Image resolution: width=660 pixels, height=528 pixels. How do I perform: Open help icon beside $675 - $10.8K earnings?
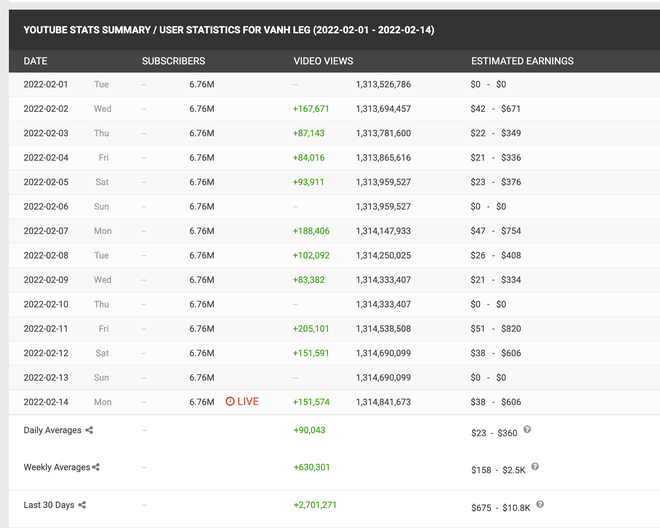pyautogui.click(x=540, y=504)
